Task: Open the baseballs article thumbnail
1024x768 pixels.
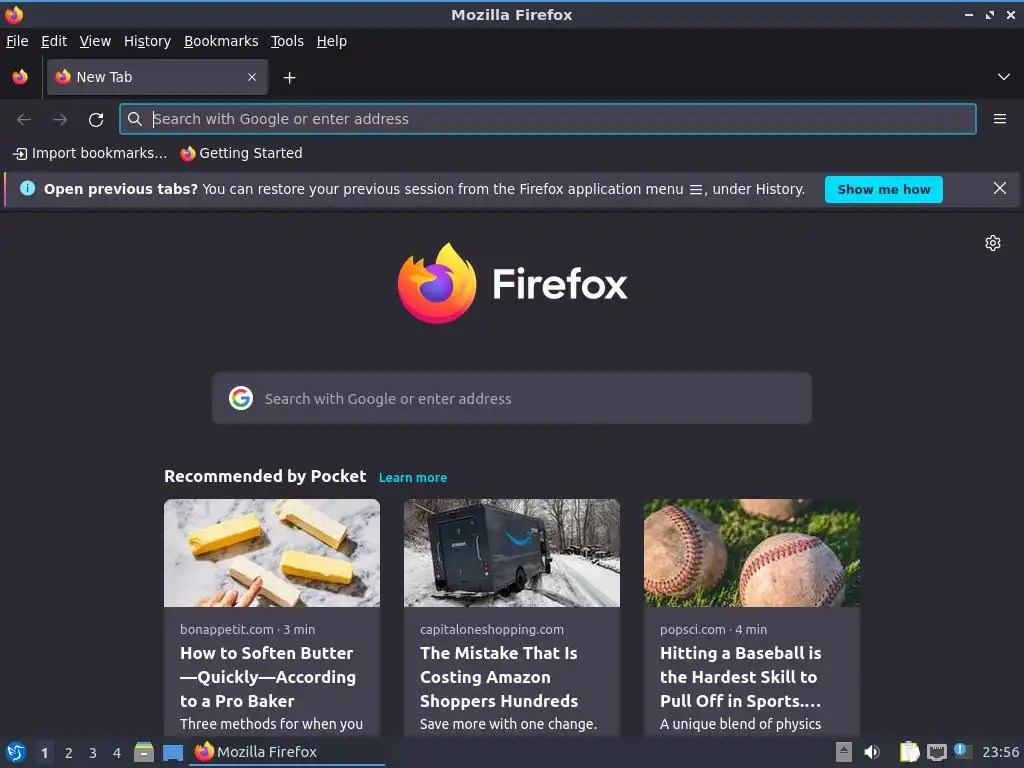Action: (752, 553)
